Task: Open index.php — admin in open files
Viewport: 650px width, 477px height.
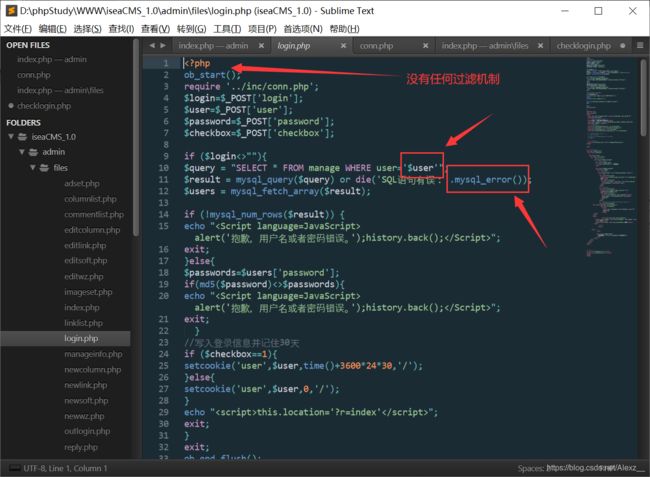Action: tap(52, 59)
